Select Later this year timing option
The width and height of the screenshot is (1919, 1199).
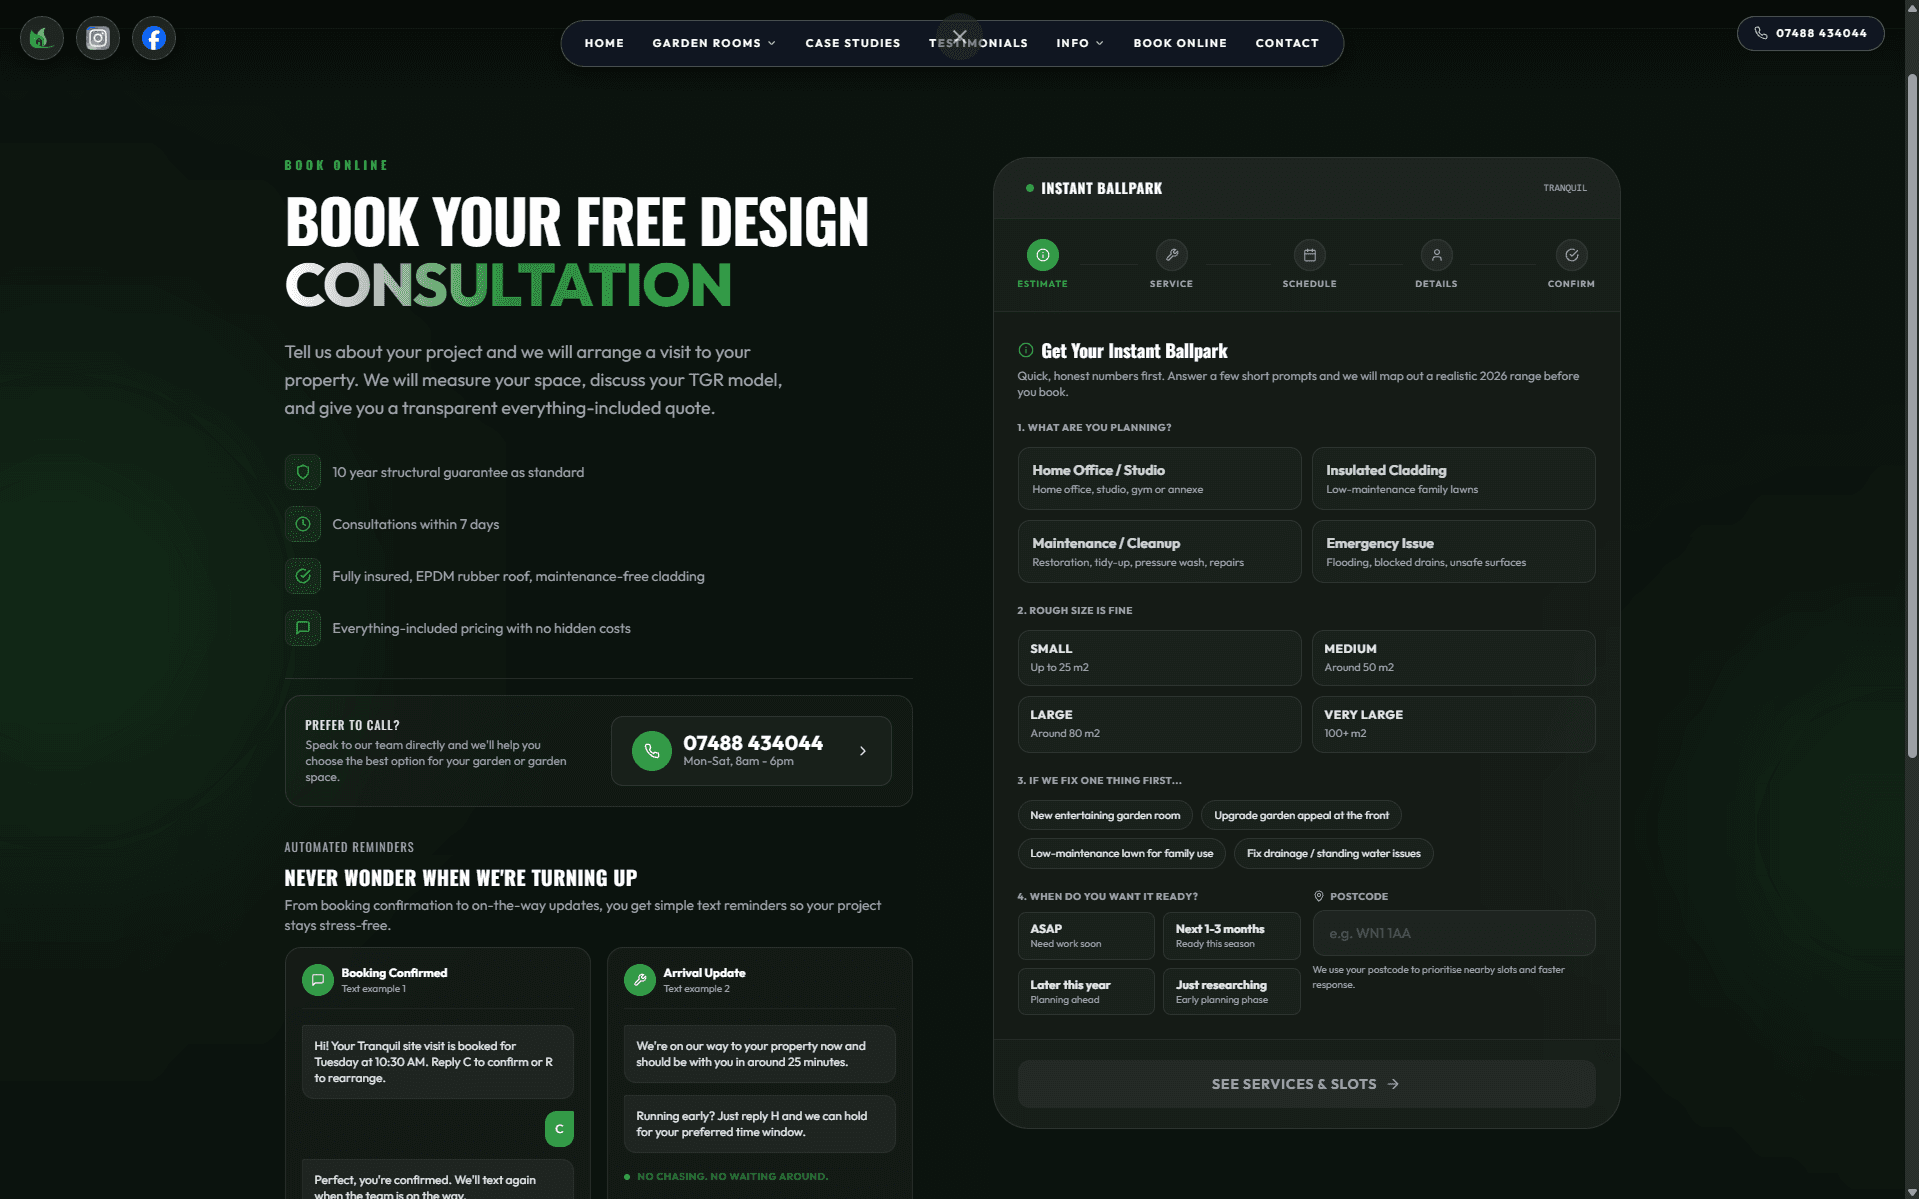(x=1086, y=992)
